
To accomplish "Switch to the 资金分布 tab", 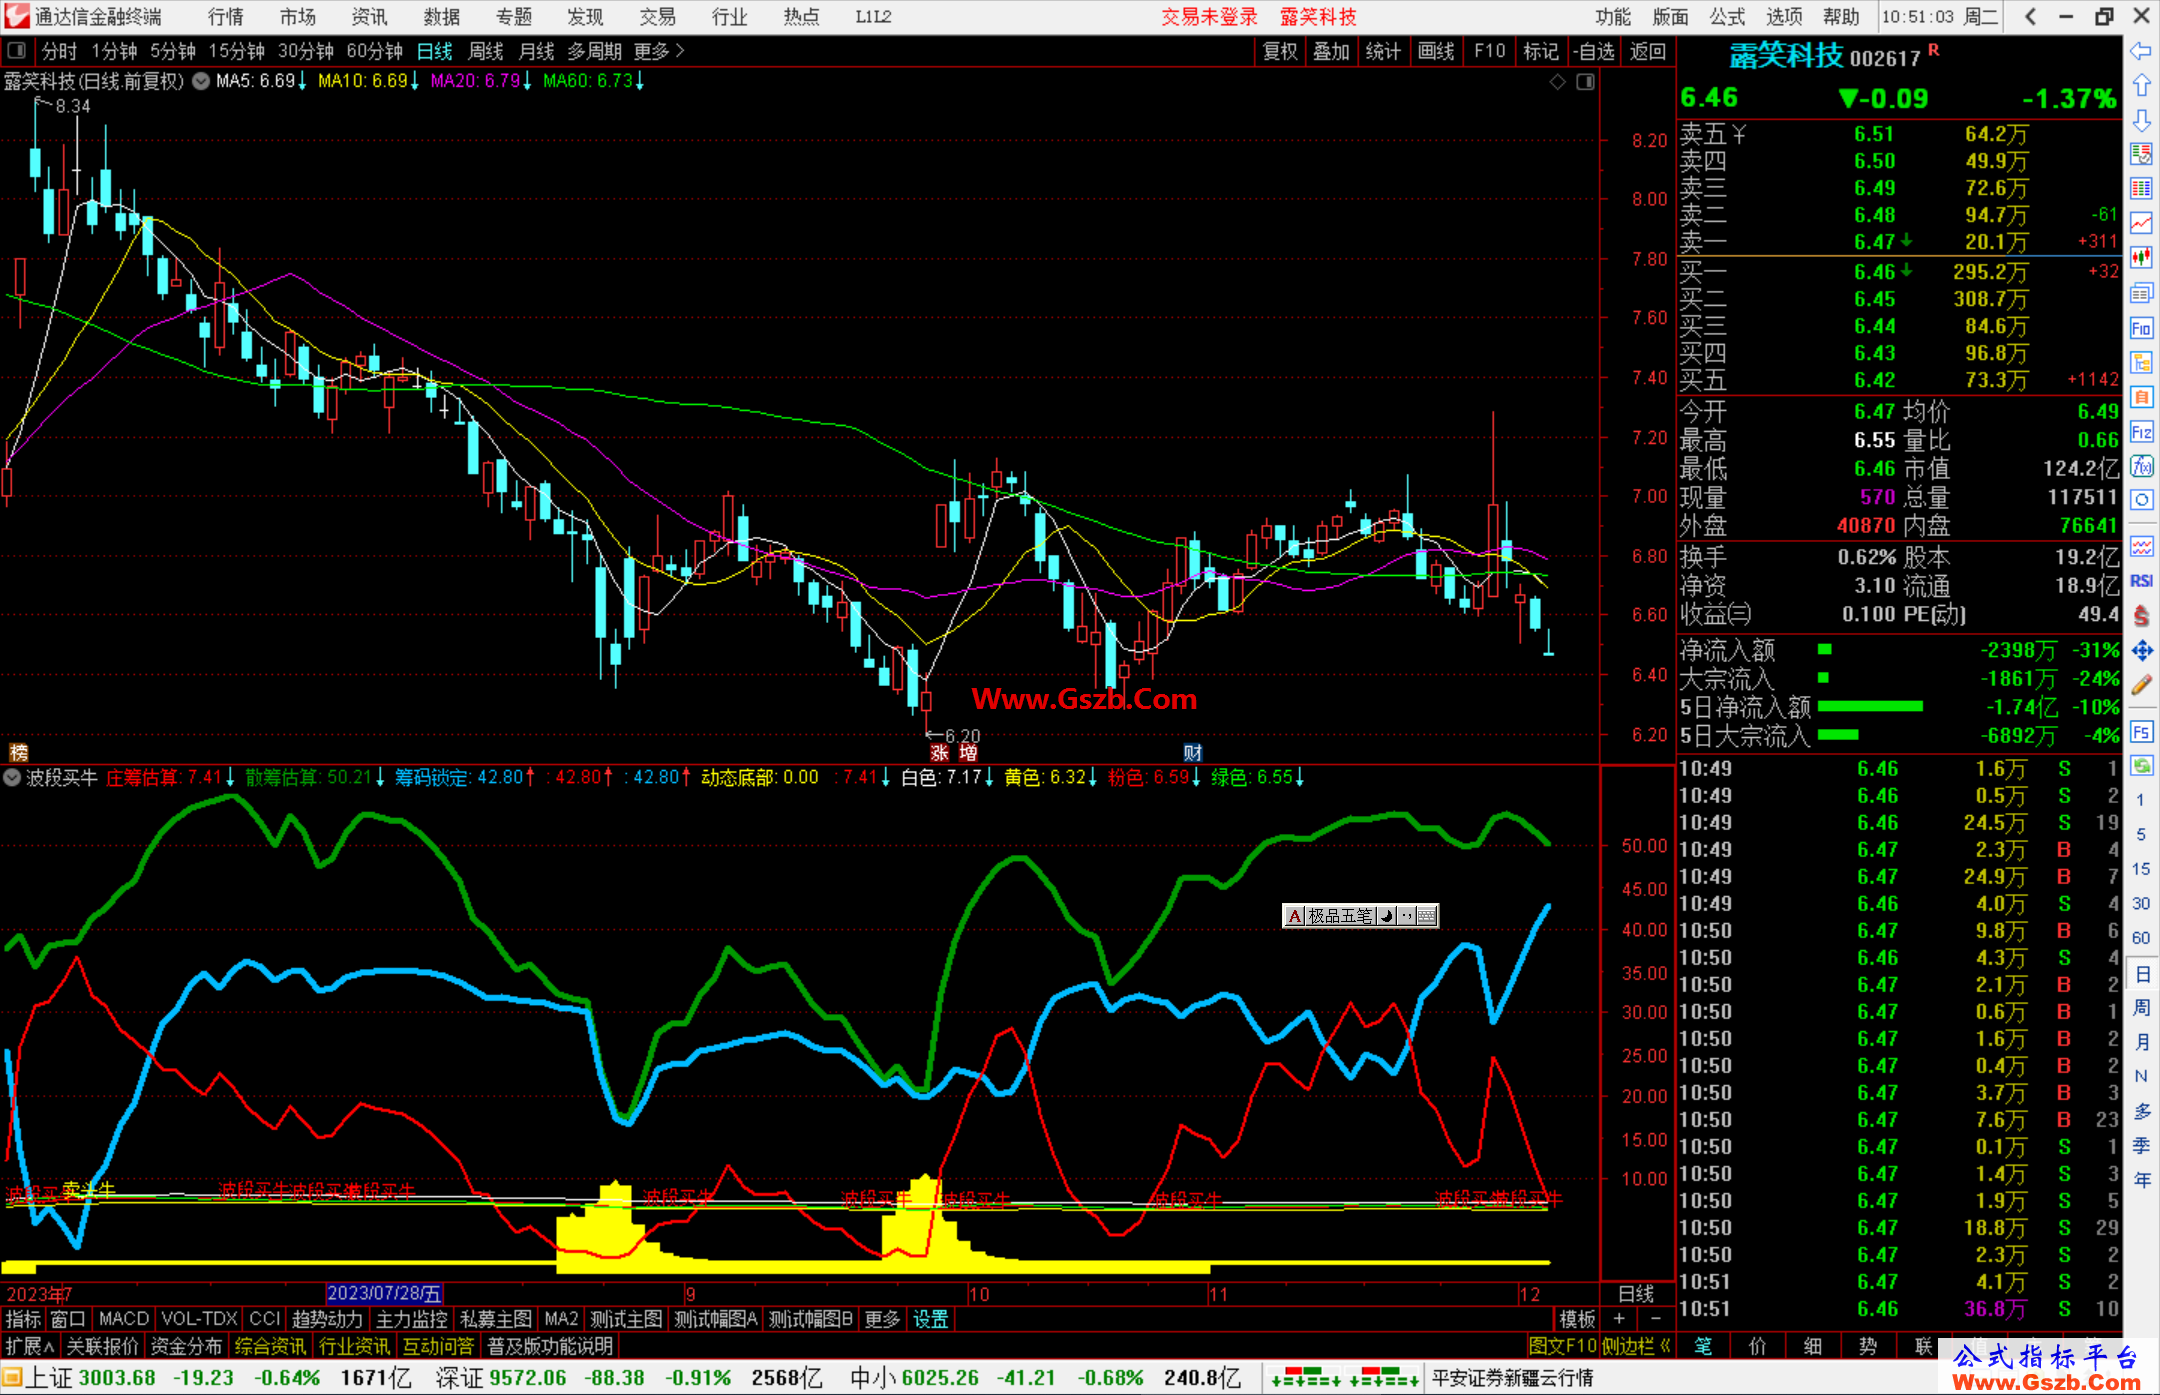I will (x=186, y=1346).
